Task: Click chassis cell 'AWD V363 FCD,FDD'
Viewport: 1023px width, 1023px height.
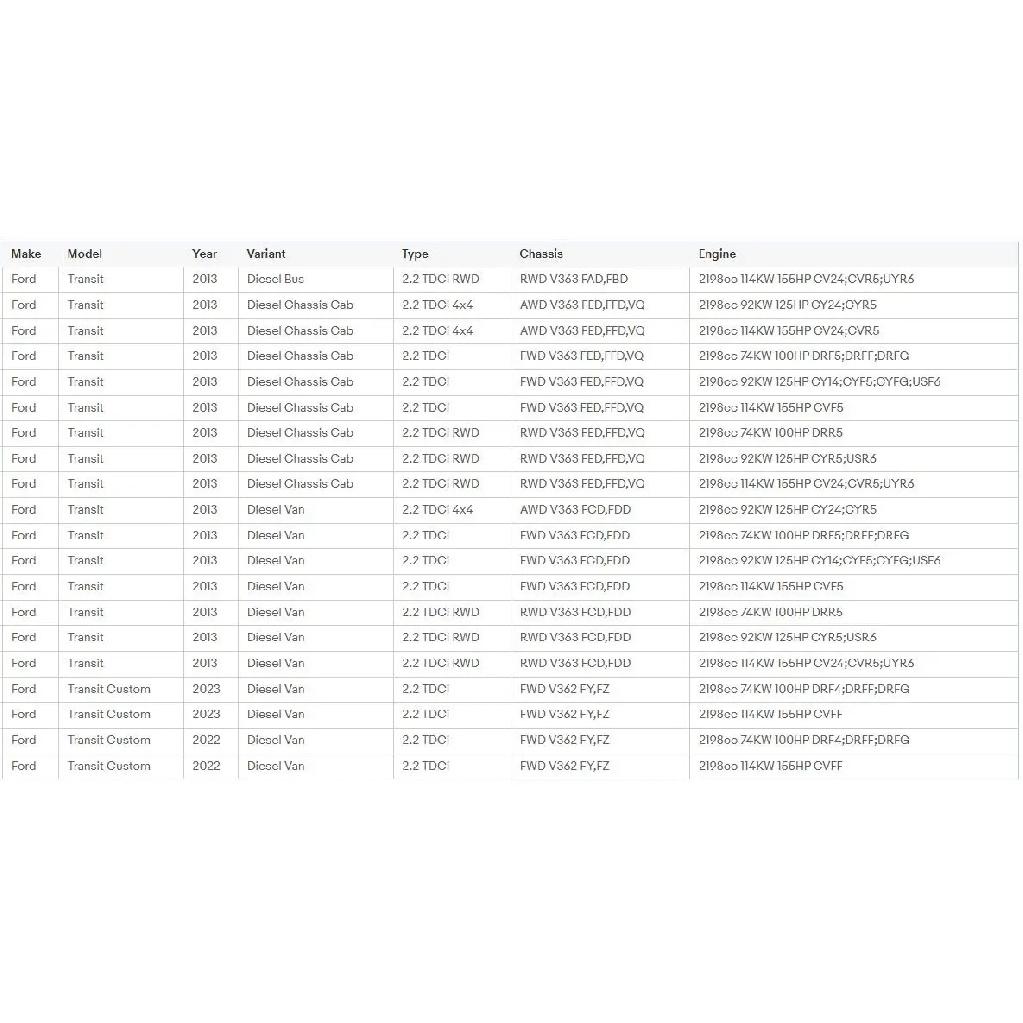Action: 575,510
